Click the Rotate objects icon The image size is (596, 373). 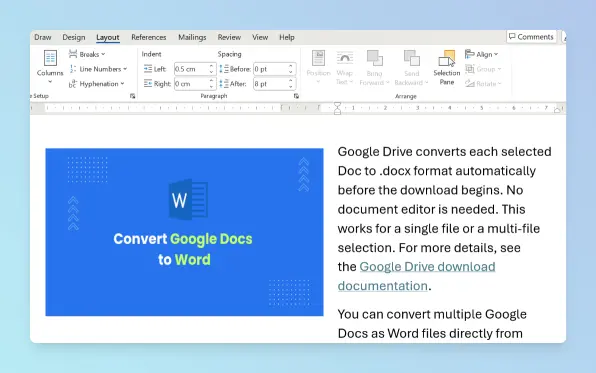469,84
